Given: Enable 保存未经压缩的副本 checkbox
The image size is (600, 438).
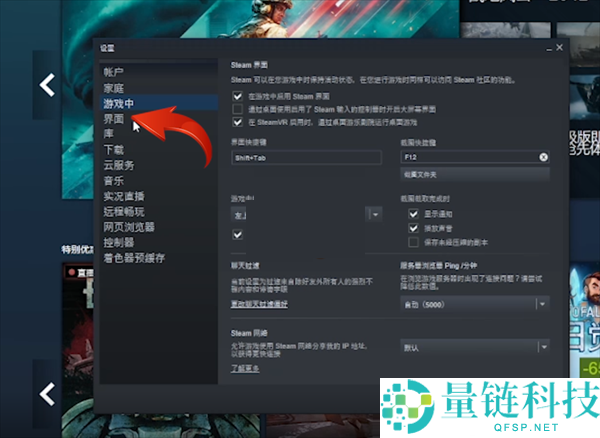Looking at the screenshot, I should point(414,242).
